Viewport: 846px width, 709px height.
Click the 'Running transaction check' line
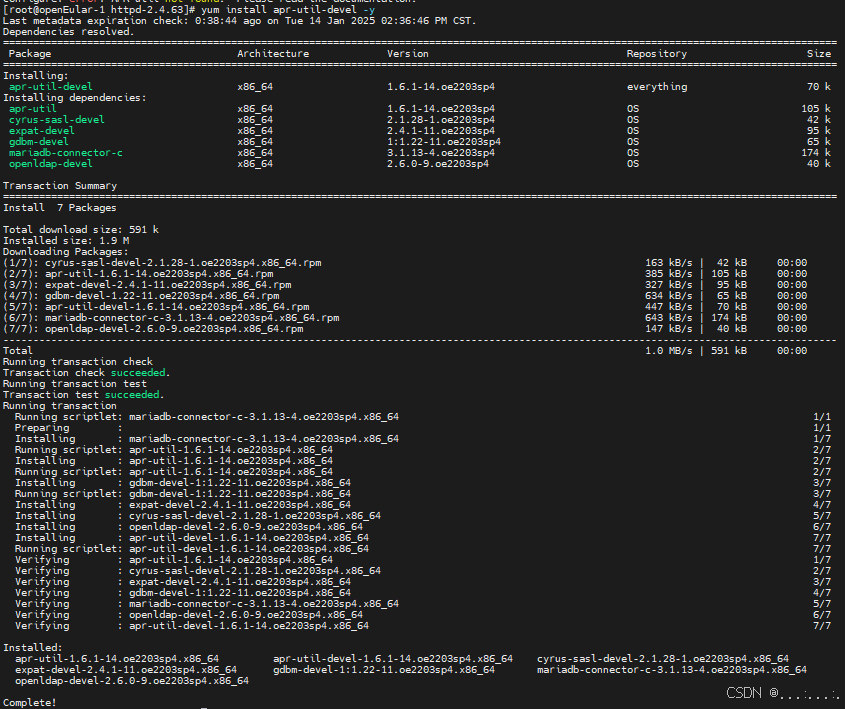click(78, 362)
